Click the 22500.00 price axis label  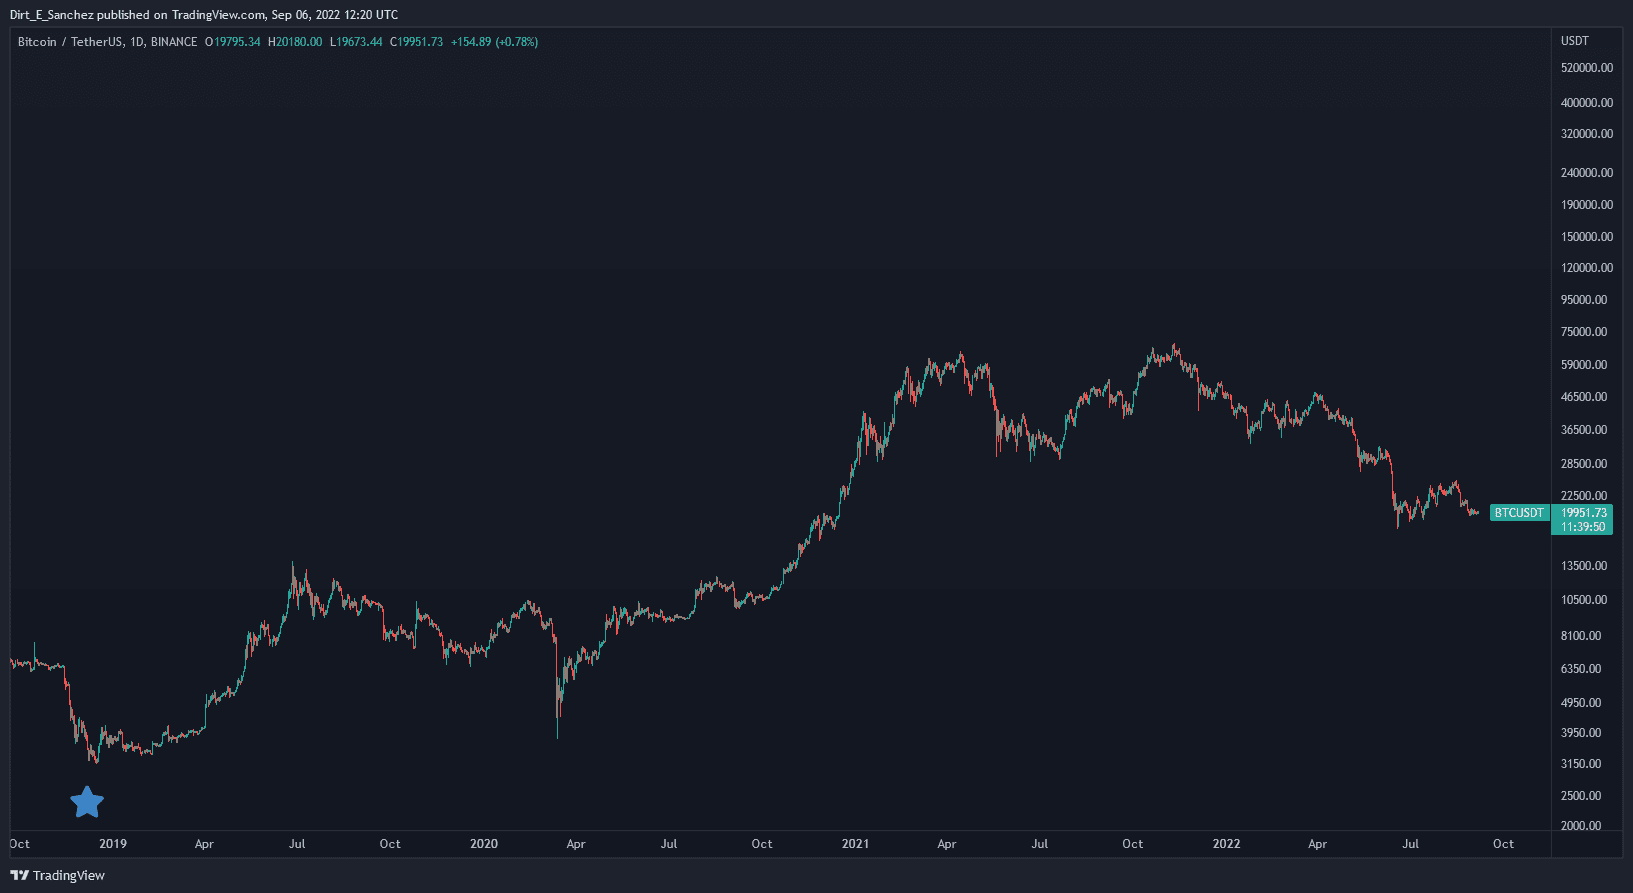(1584, 496)
